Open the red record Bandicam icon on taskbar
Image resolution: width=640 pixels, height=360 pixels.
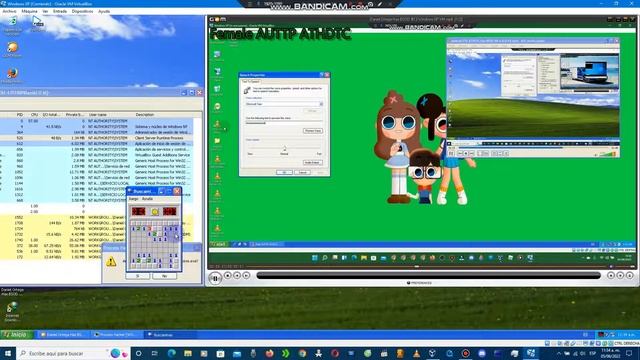tap(465, 353)
